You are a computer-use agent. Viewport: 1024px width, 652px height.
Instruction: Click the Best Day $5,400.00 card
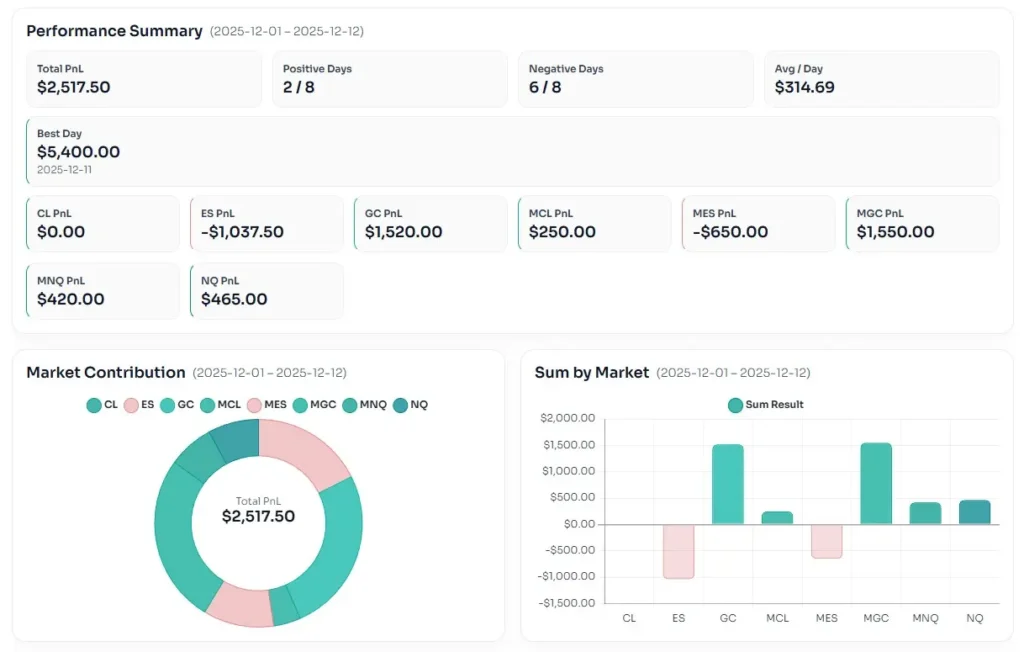point(512,151)
